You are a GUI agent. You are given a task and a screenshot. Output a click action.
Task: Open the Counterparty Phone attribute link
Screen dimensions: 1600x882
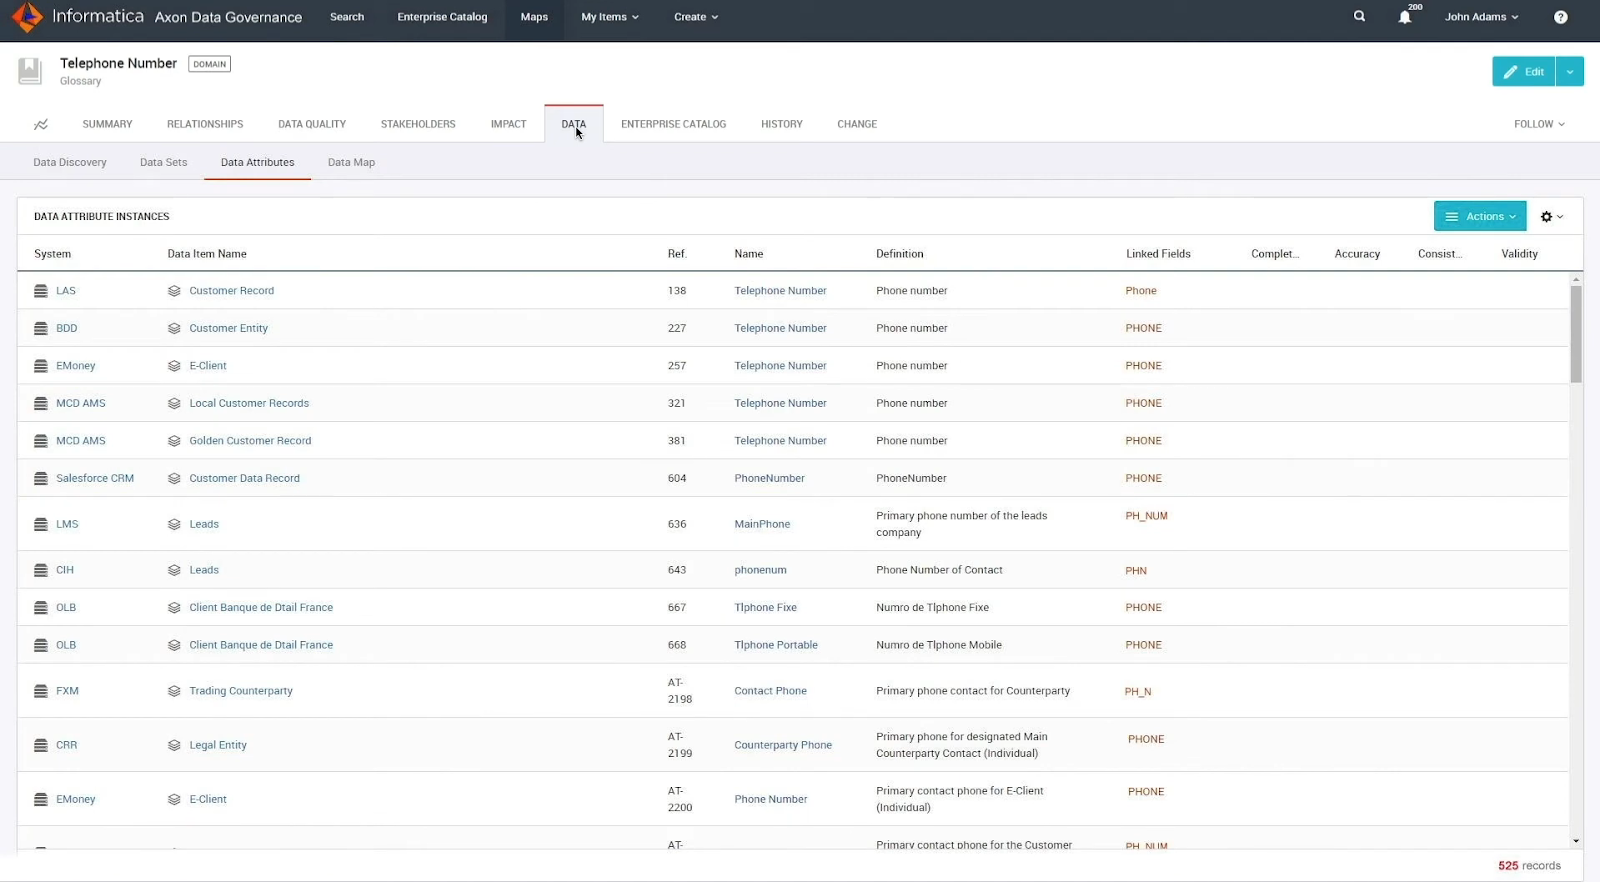pyautogui.click(x=783, y=745)
